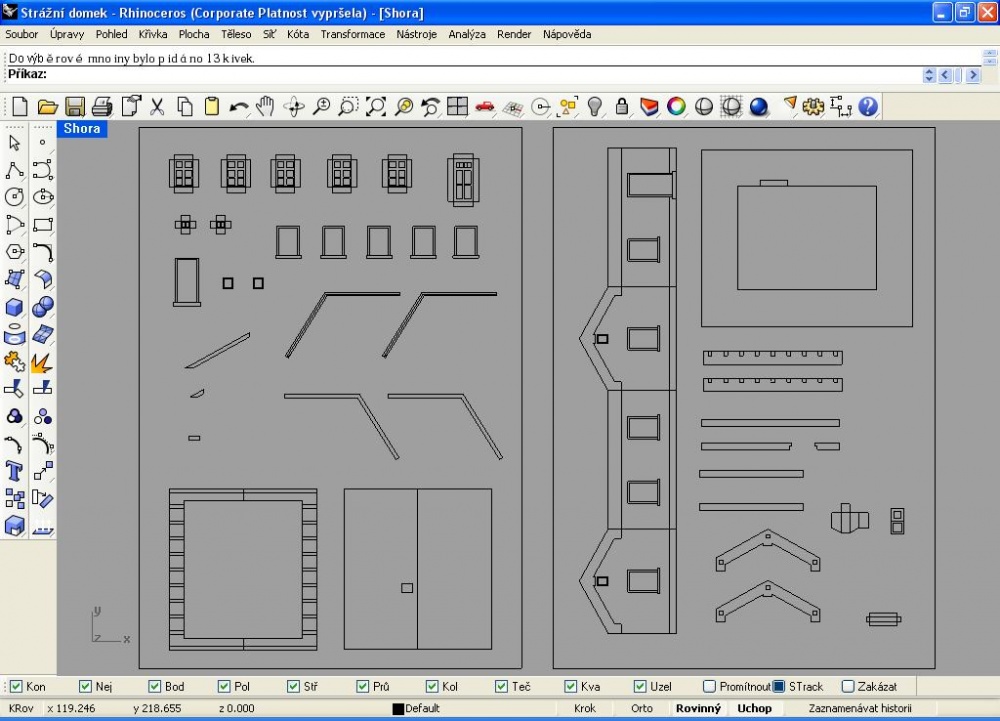The width and height of the screenshot is (1000, 721).
Task: Click the four viewports layout icon
Action: [457, 106]
